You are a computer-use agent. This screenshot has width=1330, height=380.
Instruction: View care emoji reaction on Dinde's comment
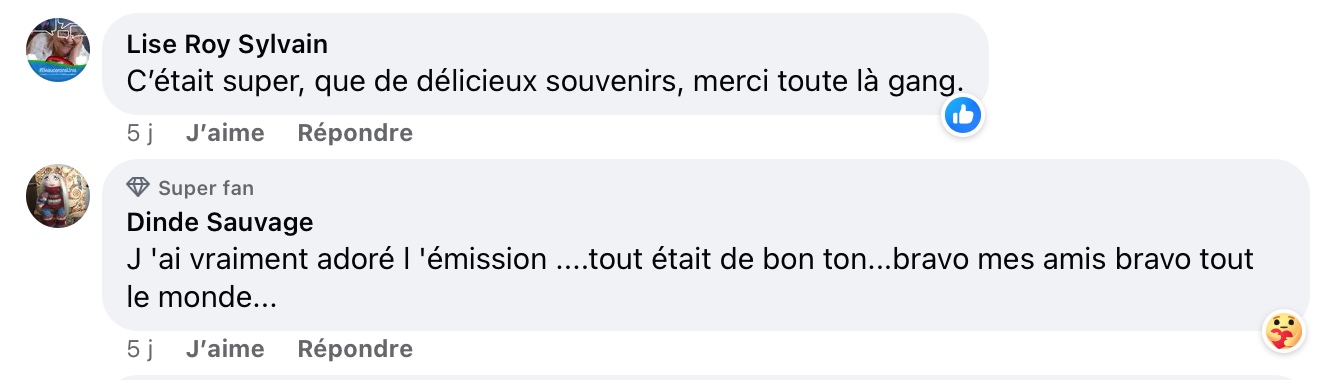(x=1282, y=330)
